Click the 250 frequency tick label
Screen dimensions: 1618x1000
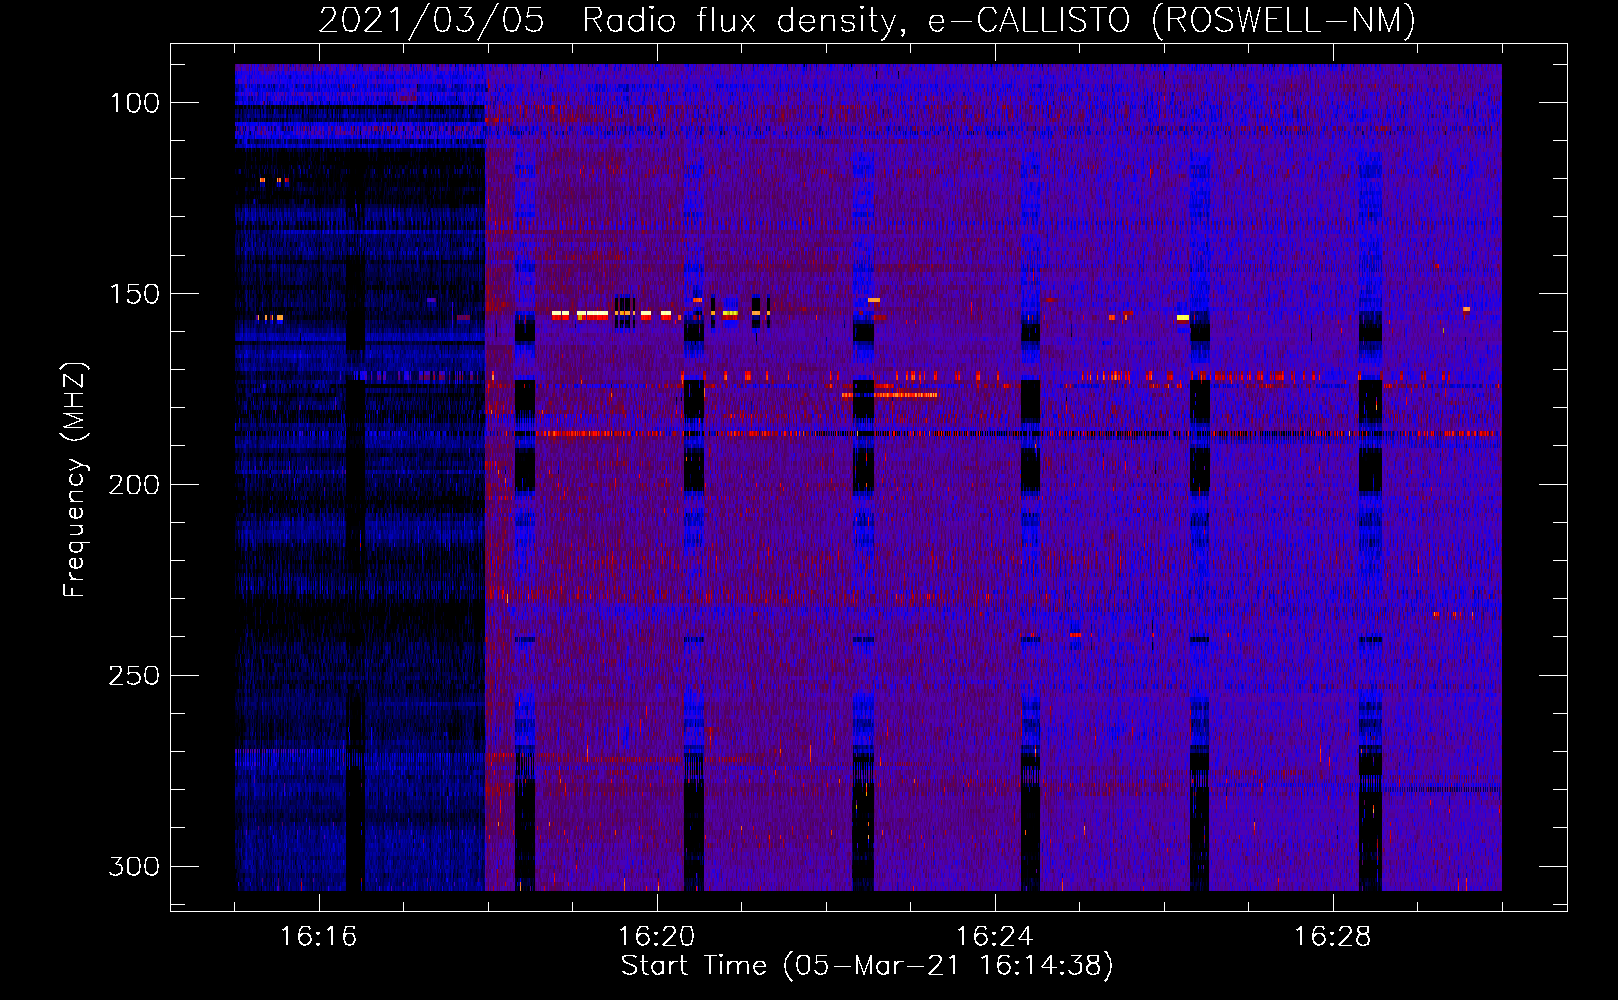[x=134, y=676]
